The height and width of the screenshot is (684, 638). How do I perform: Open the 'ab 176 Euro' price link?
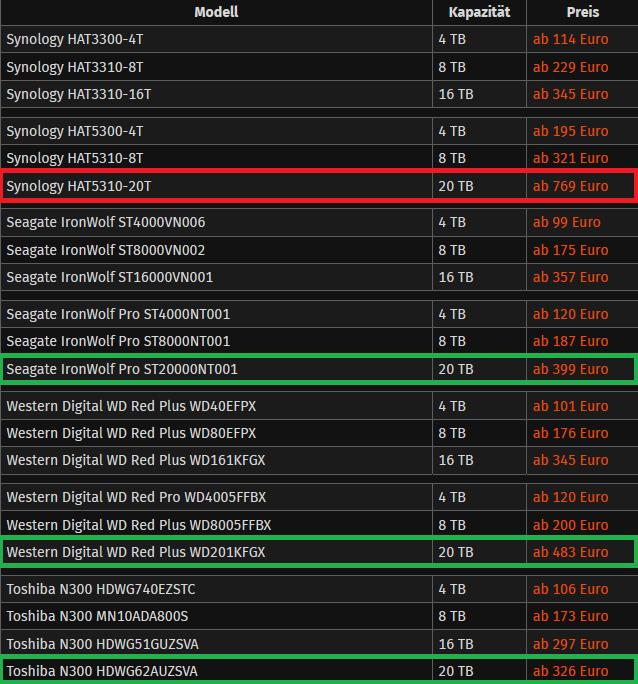pos(570,433)
